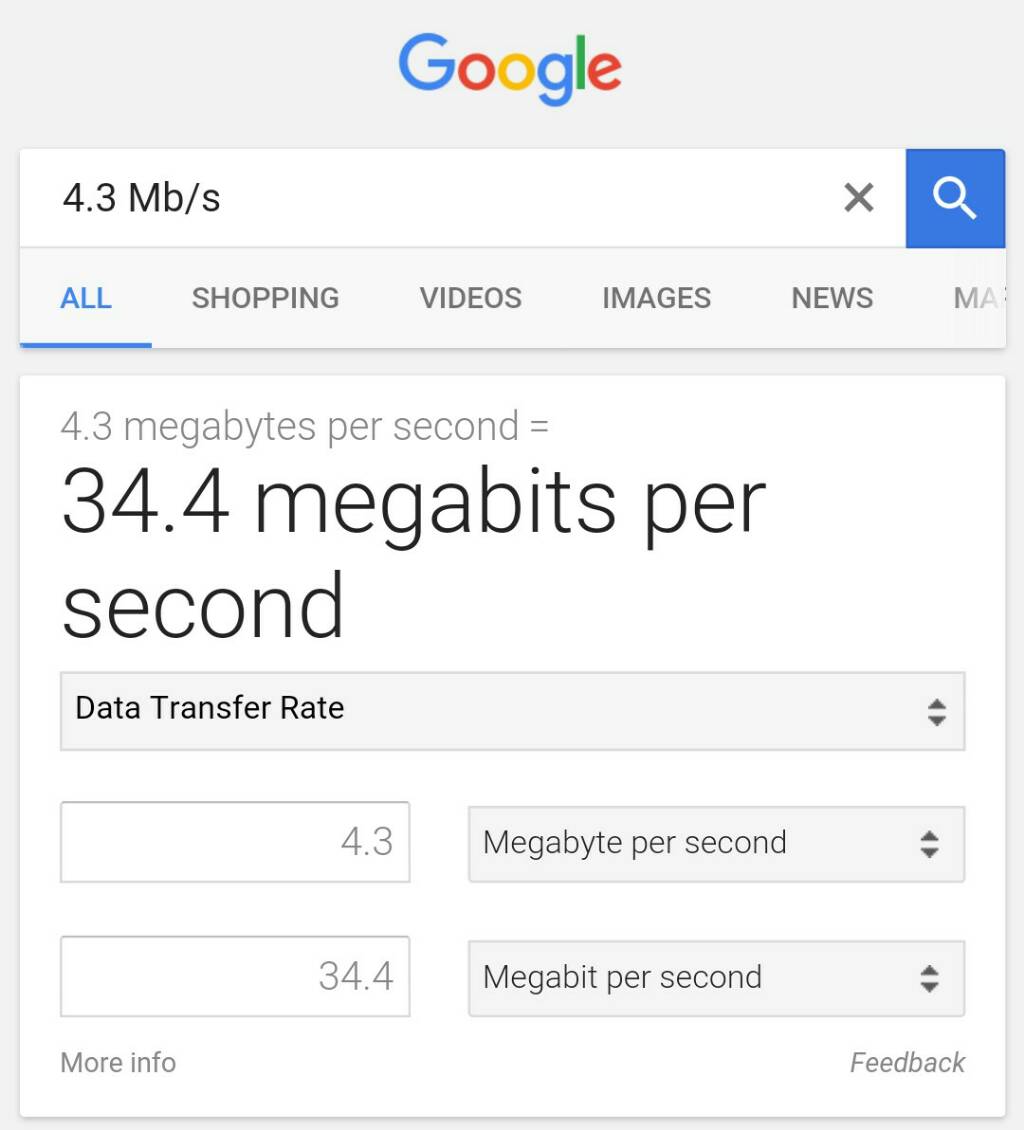
Task: Click the blue magnifying glass search icon
Action: click(x=955, y=198)
